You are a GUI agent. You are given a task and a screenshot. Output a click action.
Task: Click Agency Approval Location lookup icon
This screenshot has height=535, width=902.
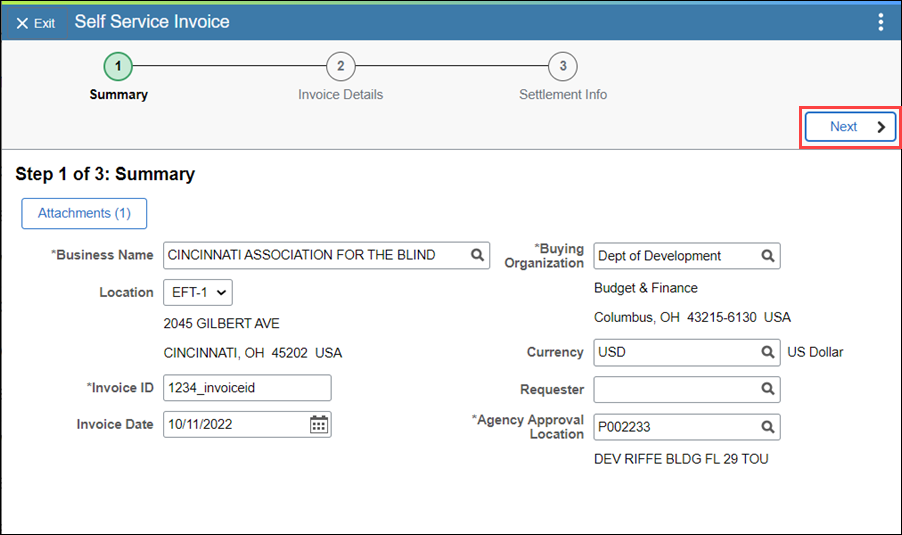tap(767, 427)
